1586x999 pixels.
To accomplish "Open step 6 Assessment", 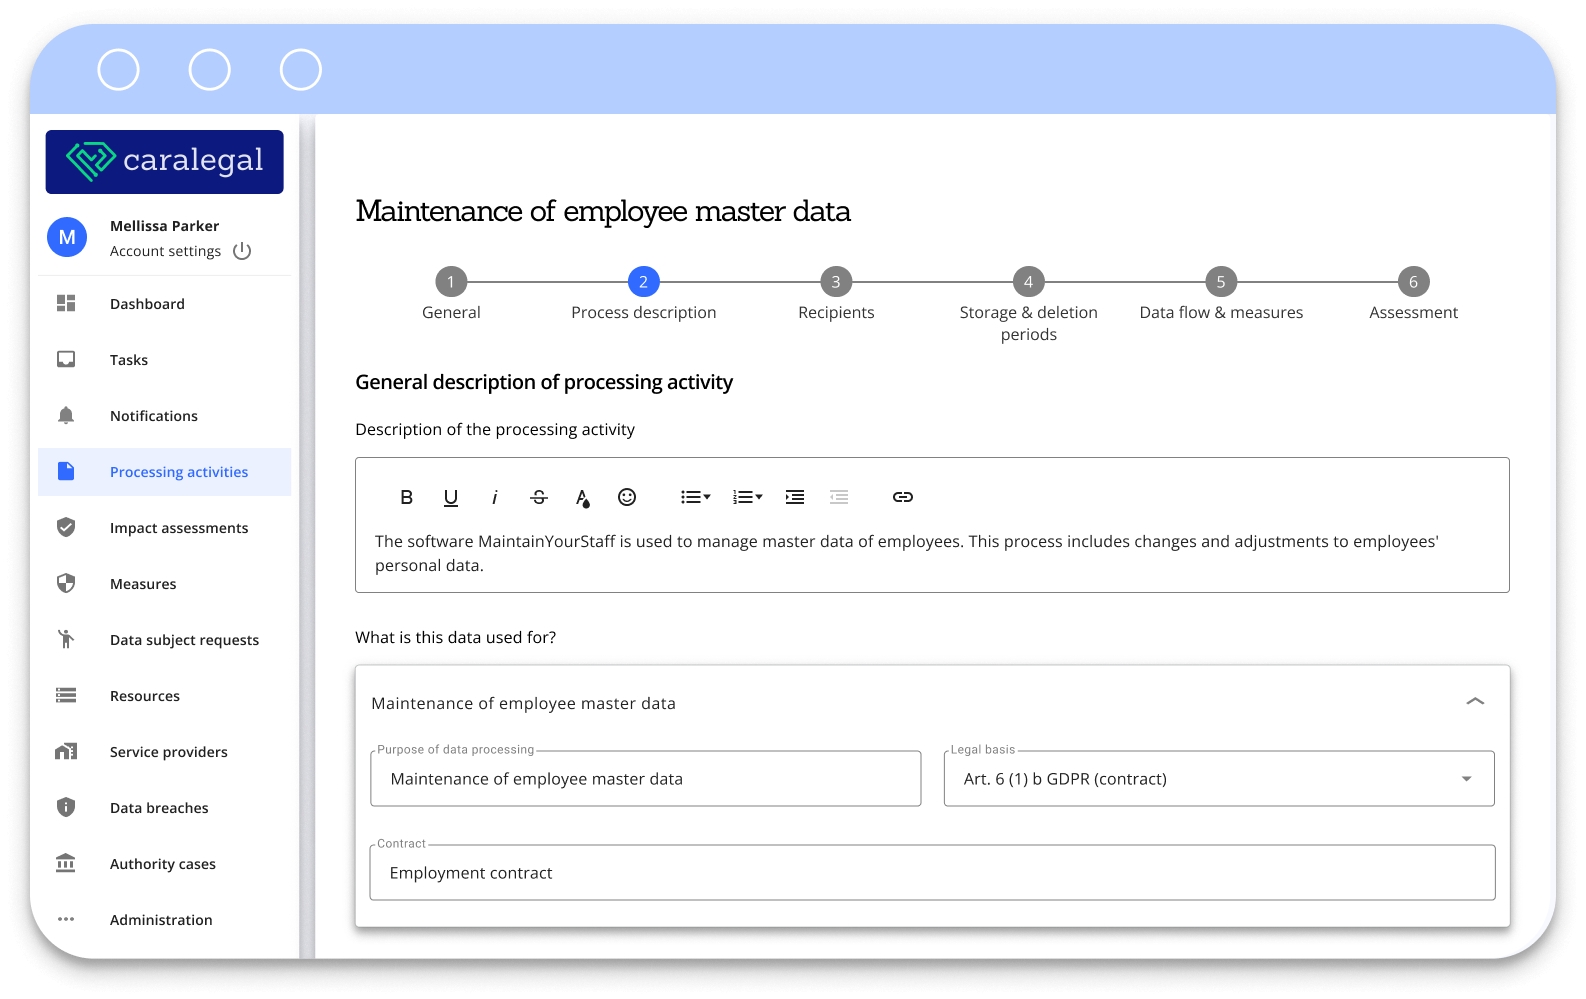I will pyautogui.click(x=1413, y=282).
